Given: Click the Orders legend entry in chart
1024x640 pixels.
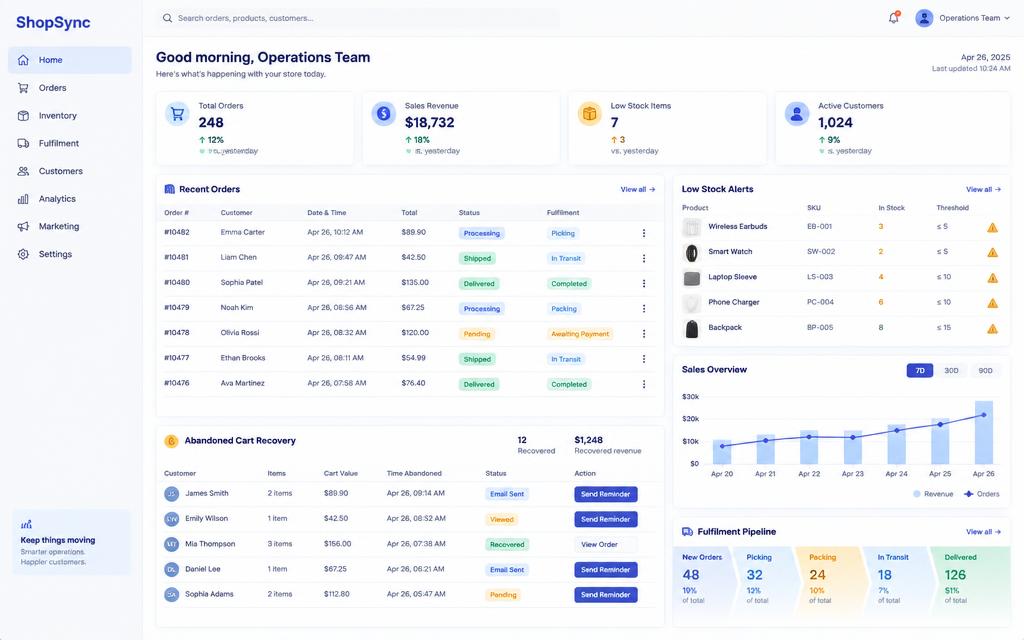Looking at the screenshot, I should 982,494.
